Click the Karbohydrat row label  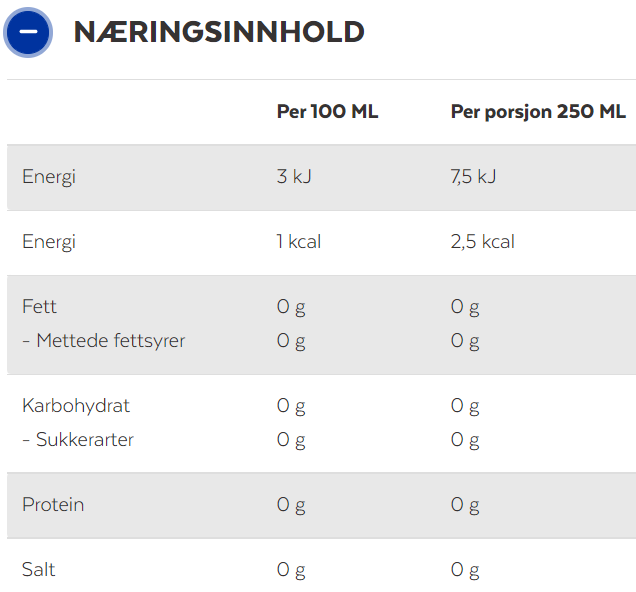point(76,406)
